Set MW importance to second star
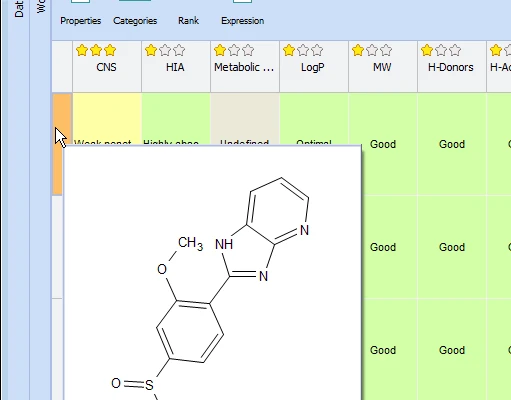Image resolution: width=511 pixels, height=400 pixels. (x=372, y=51)
